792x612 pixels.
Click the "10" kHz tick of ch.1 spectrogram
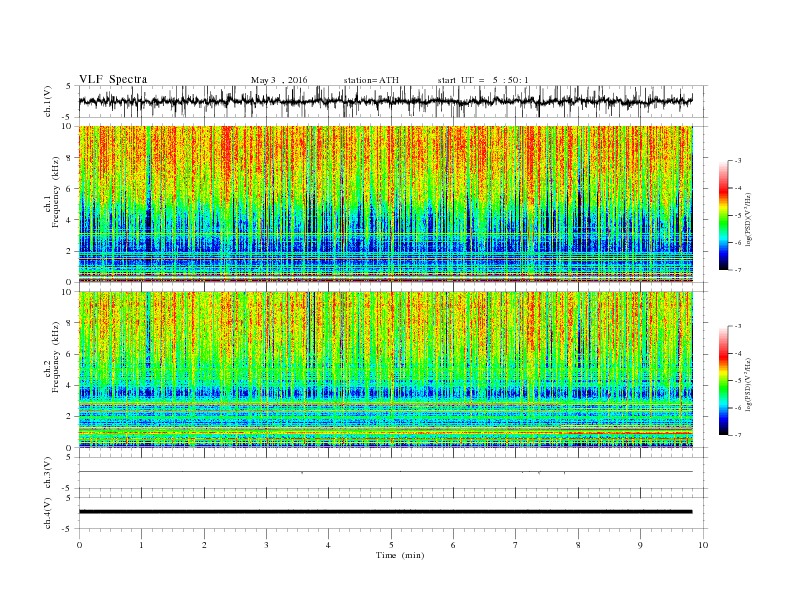[69, 126]
